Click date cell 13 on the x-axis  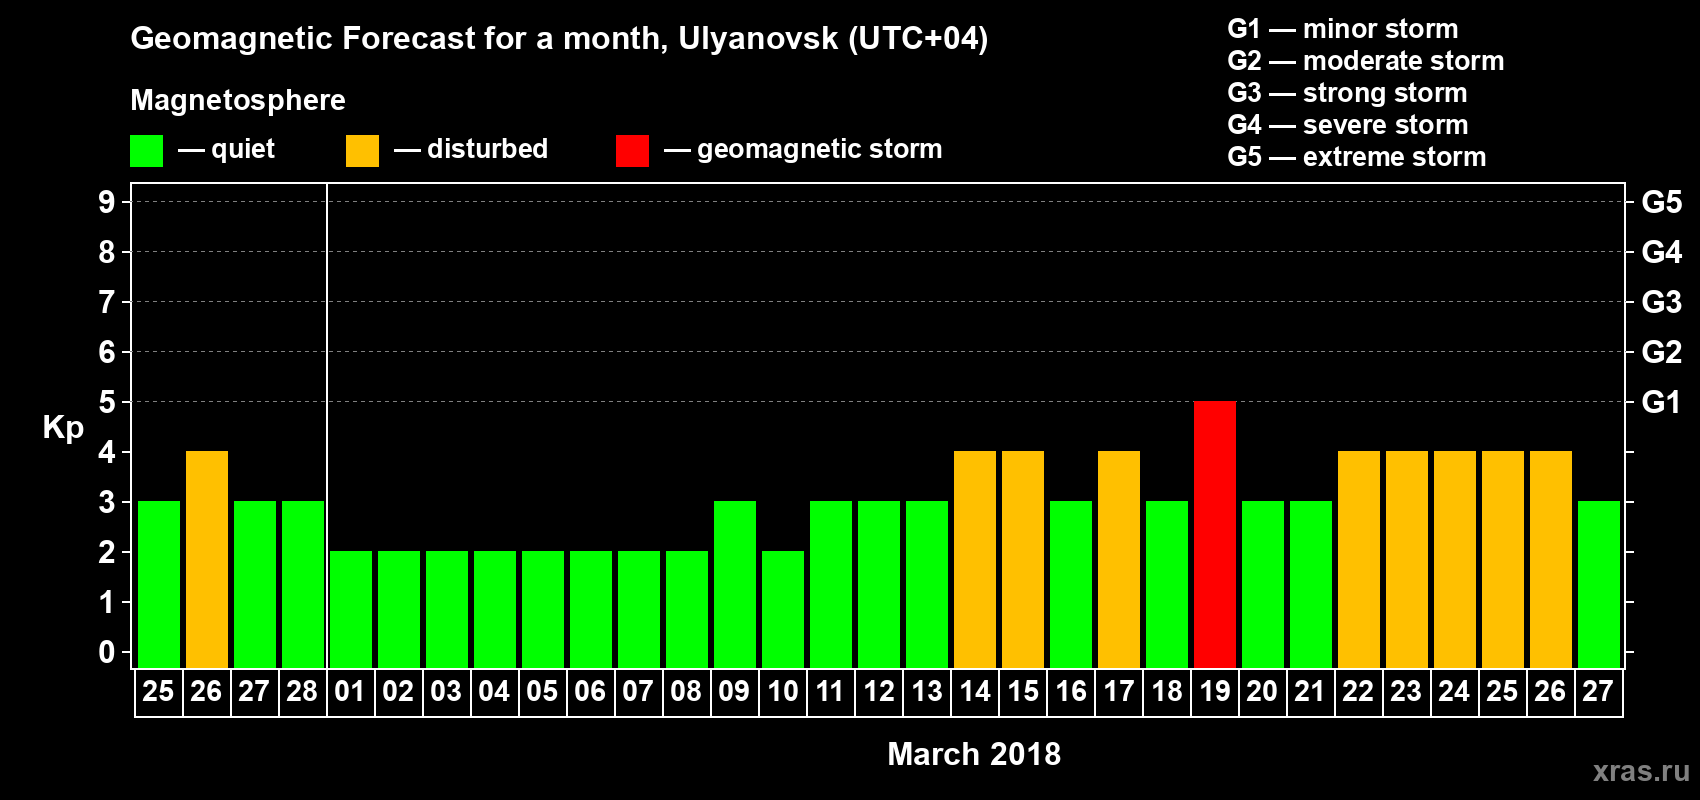tap(927, 692)
